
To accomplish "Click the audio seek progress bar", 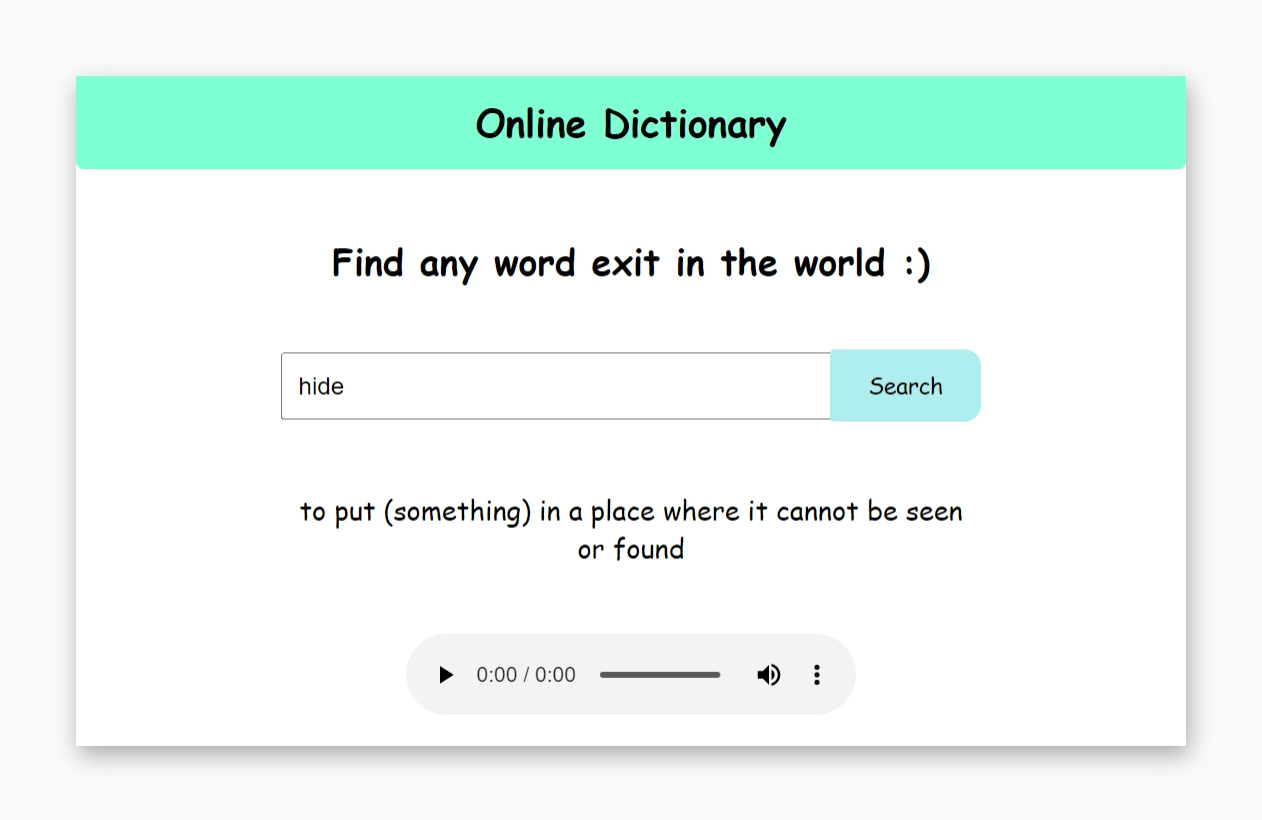I will click(x=660, y=675).
